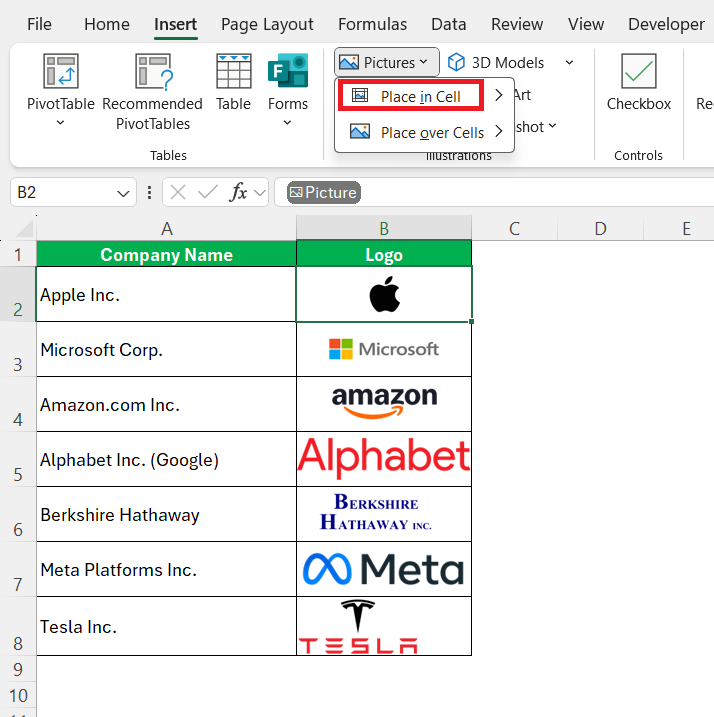Click the Microsoft logo picture cell

click(x=384, y=349)
